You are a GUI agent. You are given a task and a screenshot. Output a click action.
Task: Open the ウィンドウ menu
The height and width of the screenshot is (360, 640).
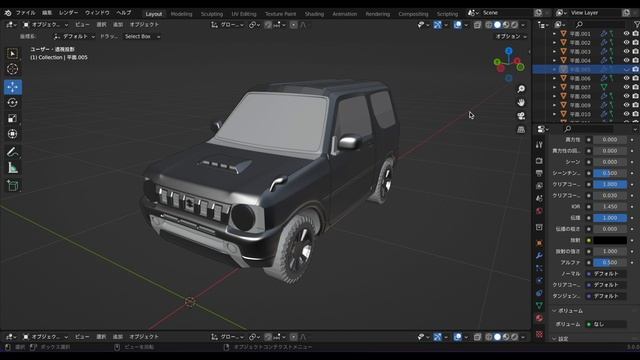pos(97,13)
